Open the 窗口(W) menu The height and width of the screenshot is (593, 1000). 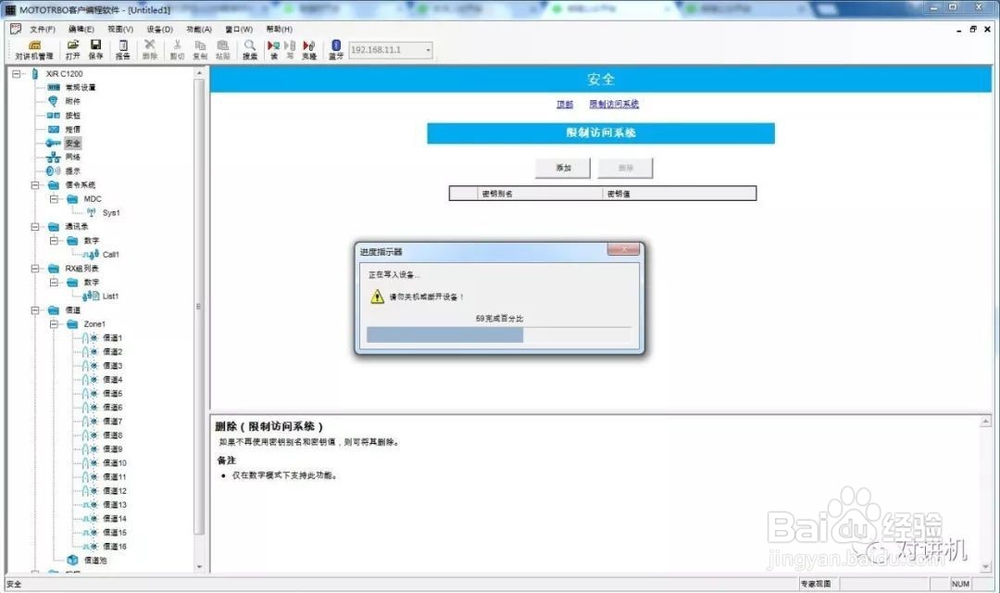[239, 29]
